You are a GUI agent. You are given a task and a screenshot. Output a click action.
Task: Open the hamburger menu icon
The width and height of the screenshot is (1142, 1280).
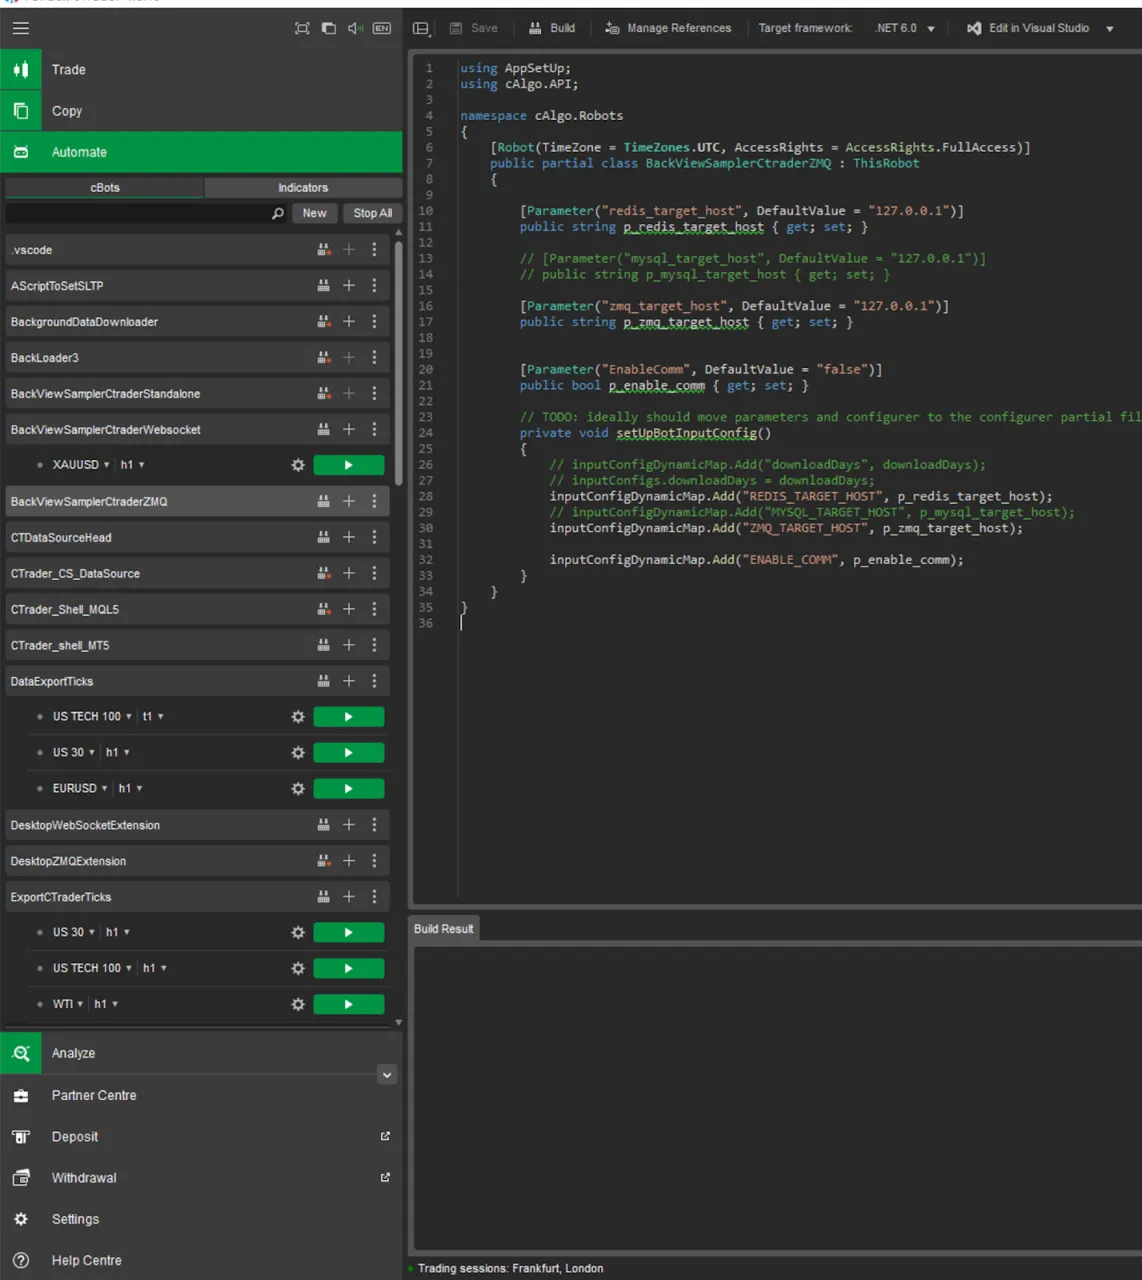coord(21,28)
